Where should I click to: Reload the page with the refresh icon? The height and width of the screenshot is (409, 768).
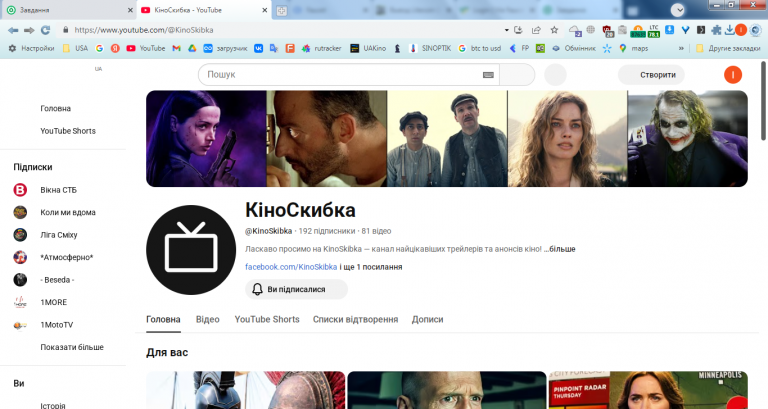coord(46,30)
